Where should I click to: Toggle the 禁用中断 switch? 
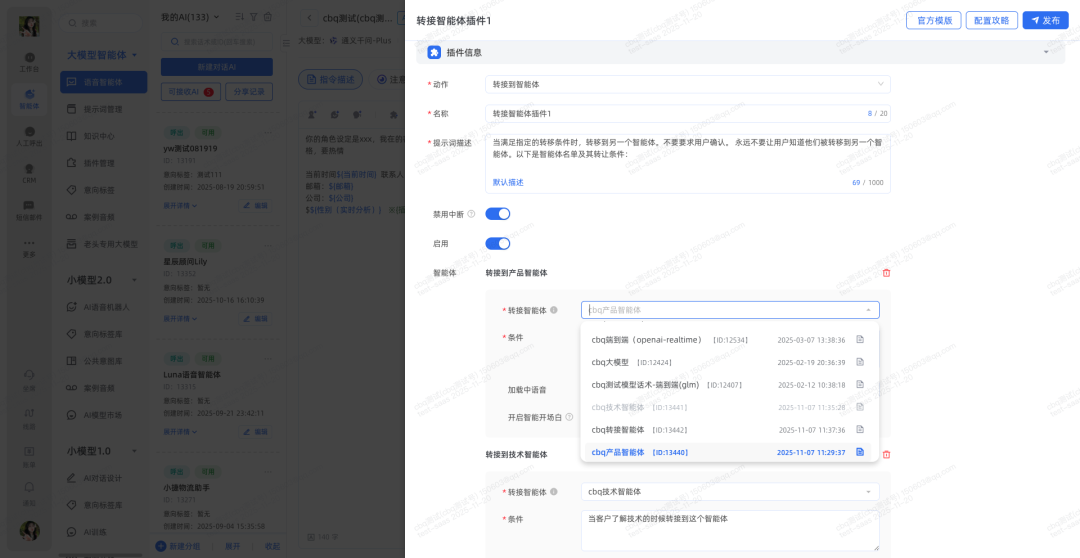click(497, 214)
